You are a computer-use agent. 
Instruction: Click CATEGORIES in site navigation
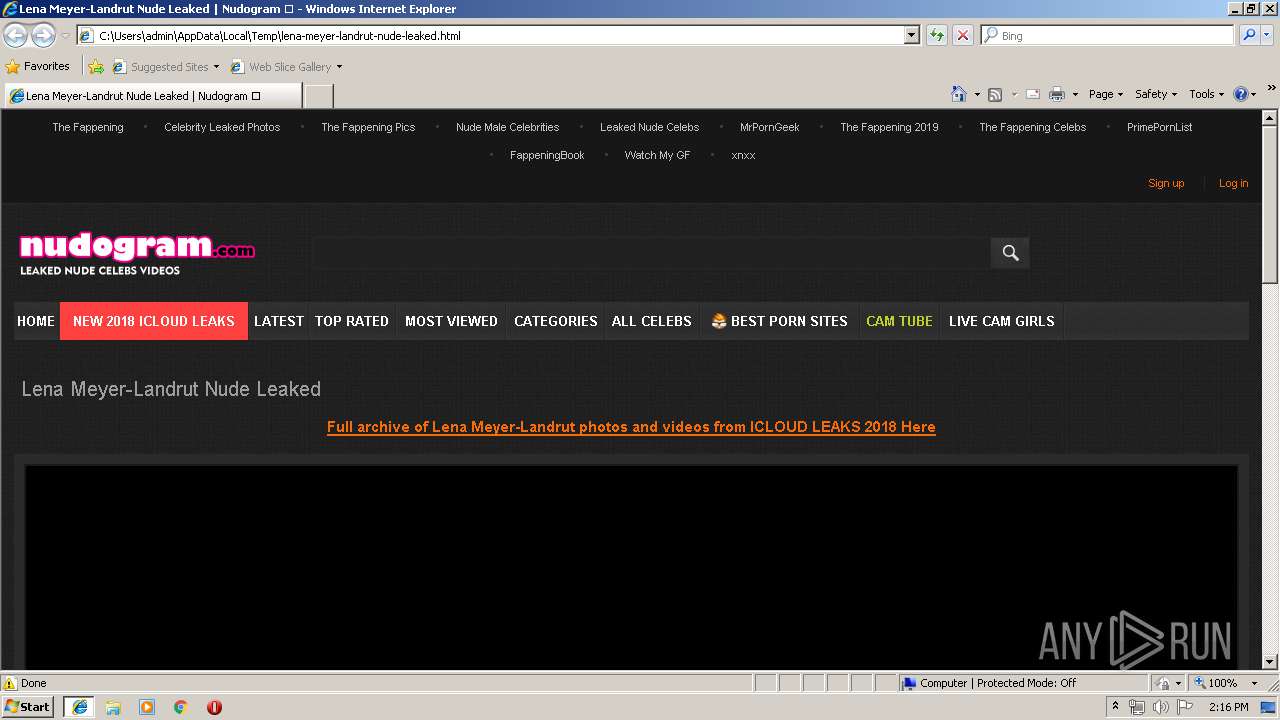(556, 321)
